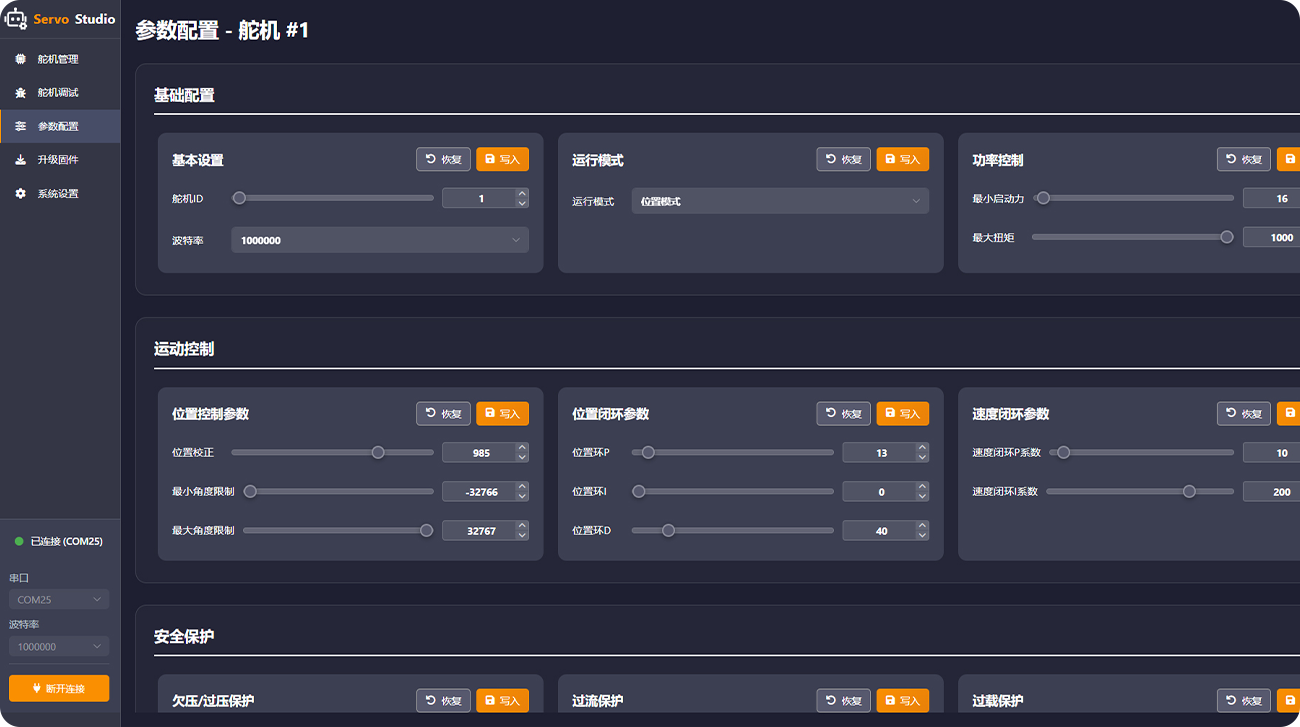The height and width of the screenshot is (727, 1300).
Task: Restore the 运行模式 card settings
Action: point(843,159)
